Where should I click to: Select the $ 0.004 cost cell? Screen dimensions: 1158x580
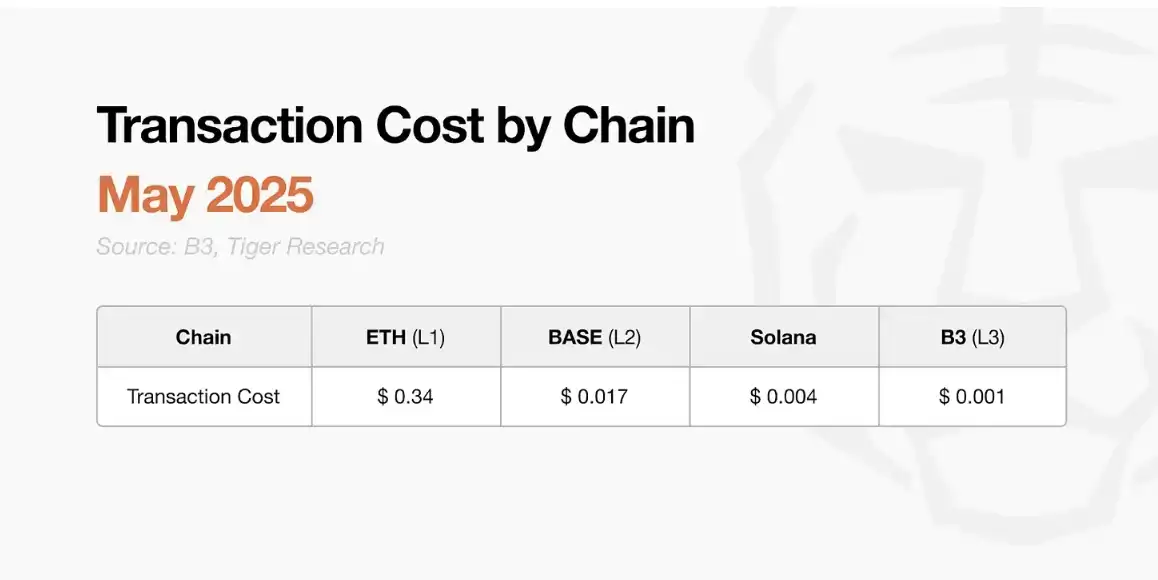click(x=783, y=396)
